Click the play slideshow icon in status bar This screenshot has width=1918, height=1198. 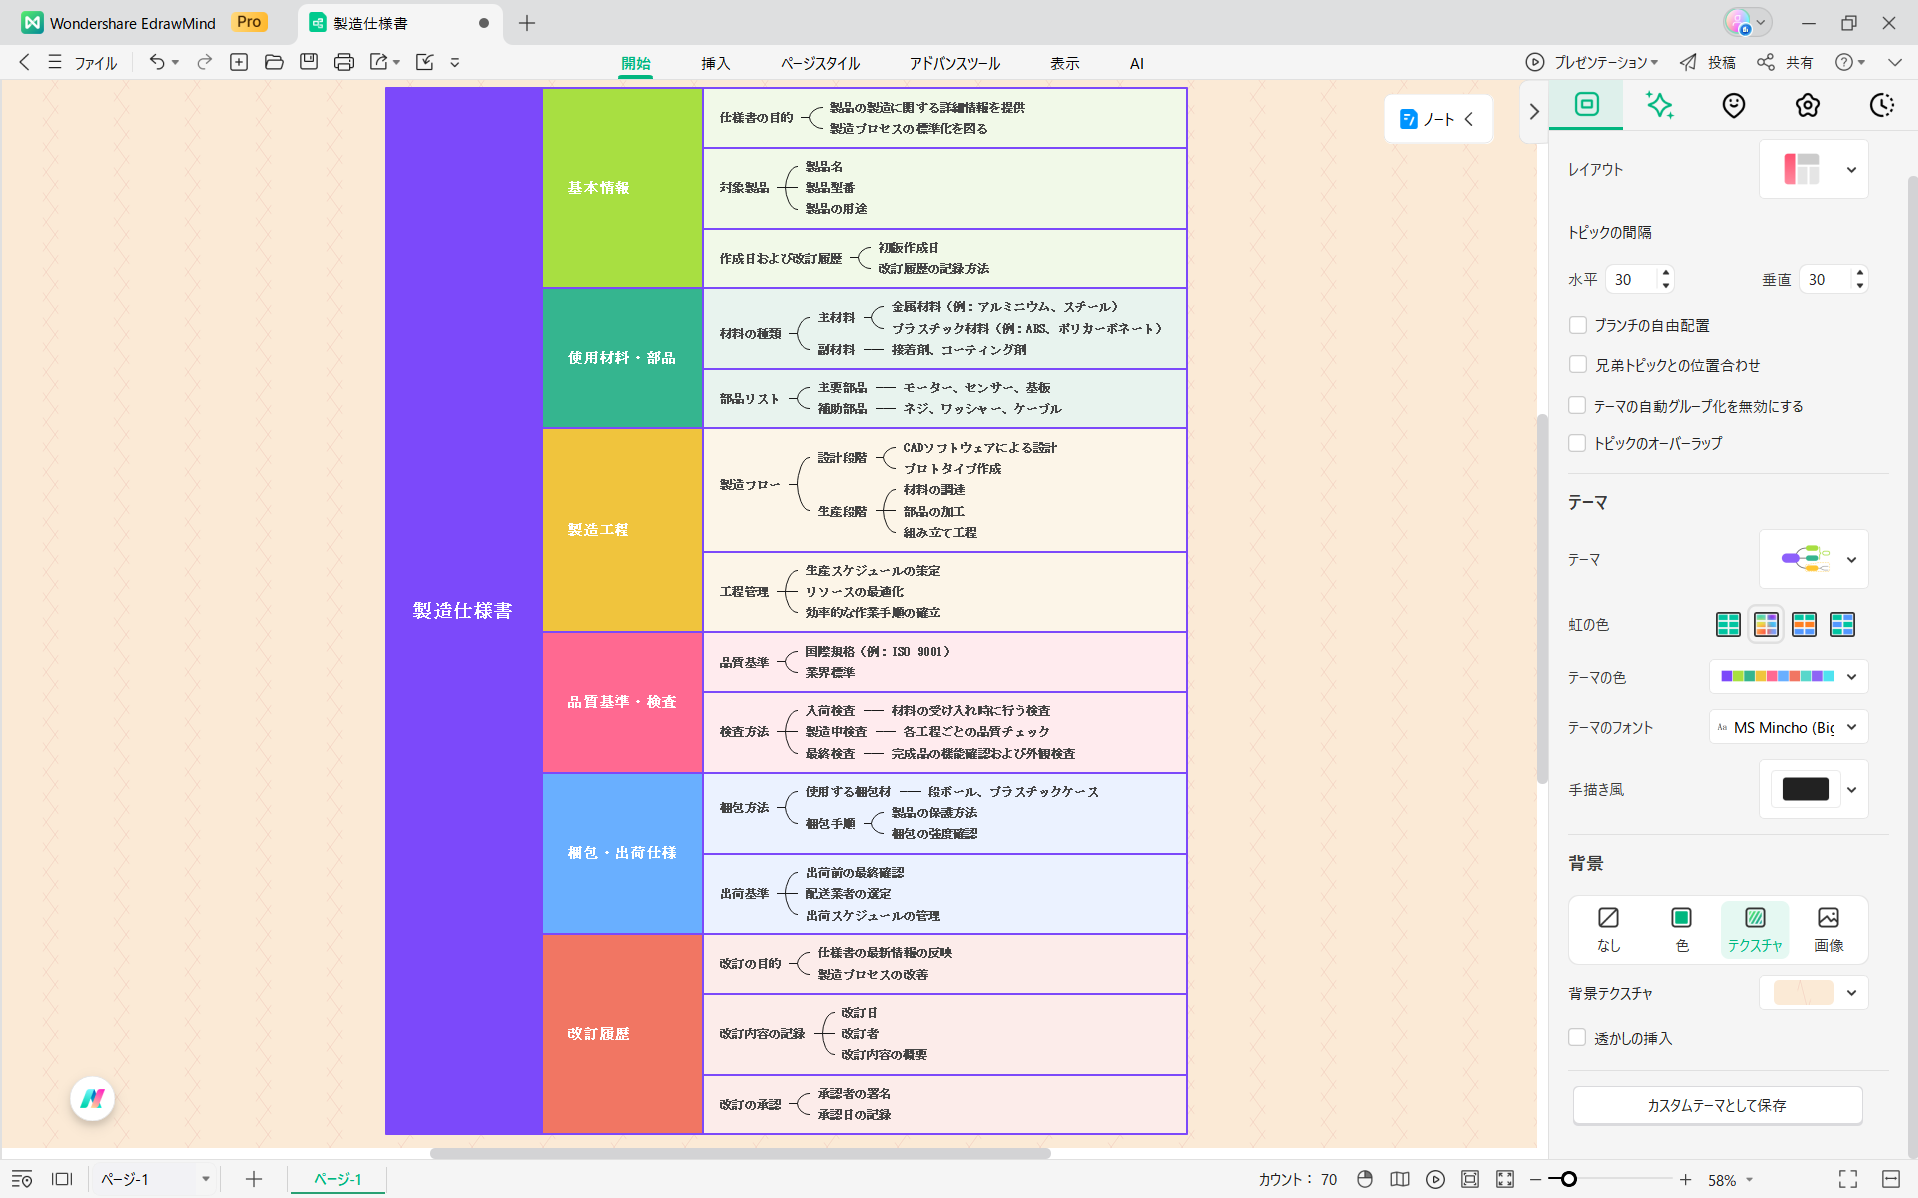[1435, 1179]
